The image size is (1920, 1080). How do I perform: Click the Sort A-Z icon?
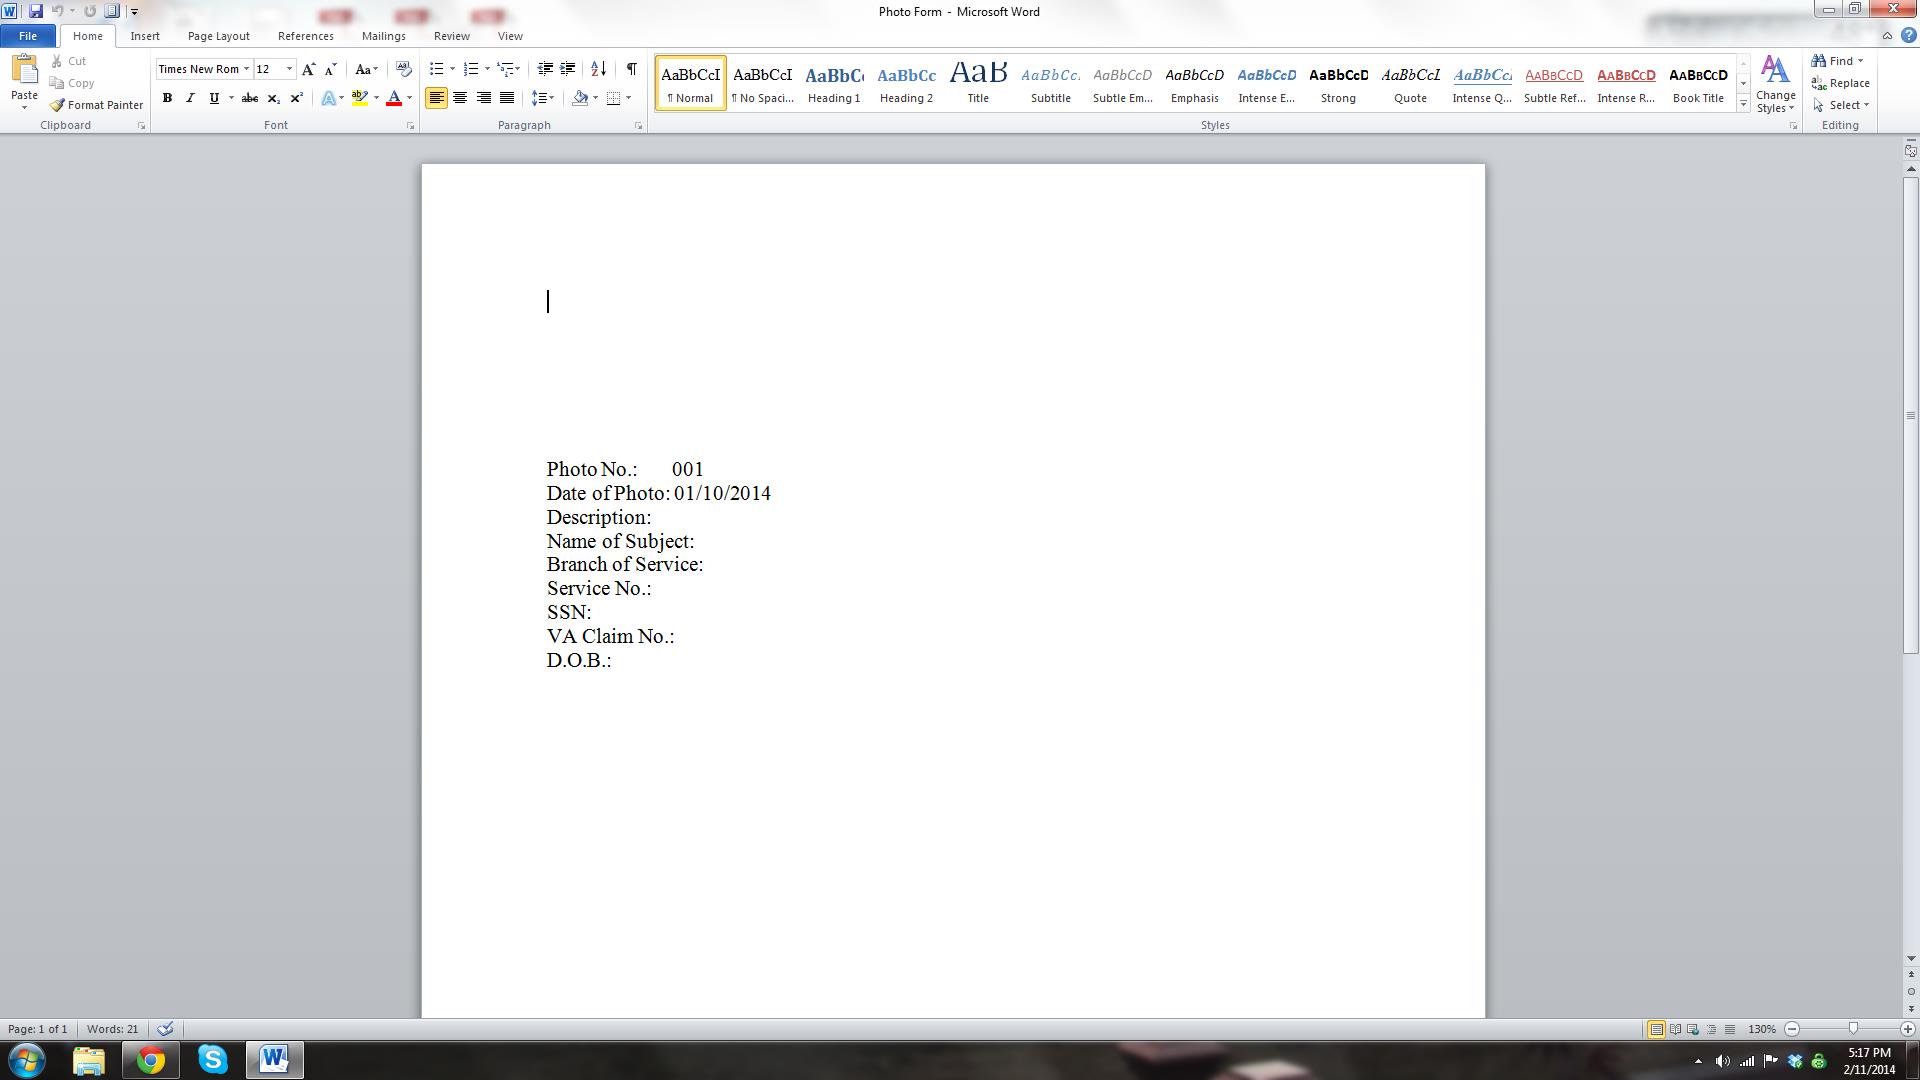(x=598, y=69)
